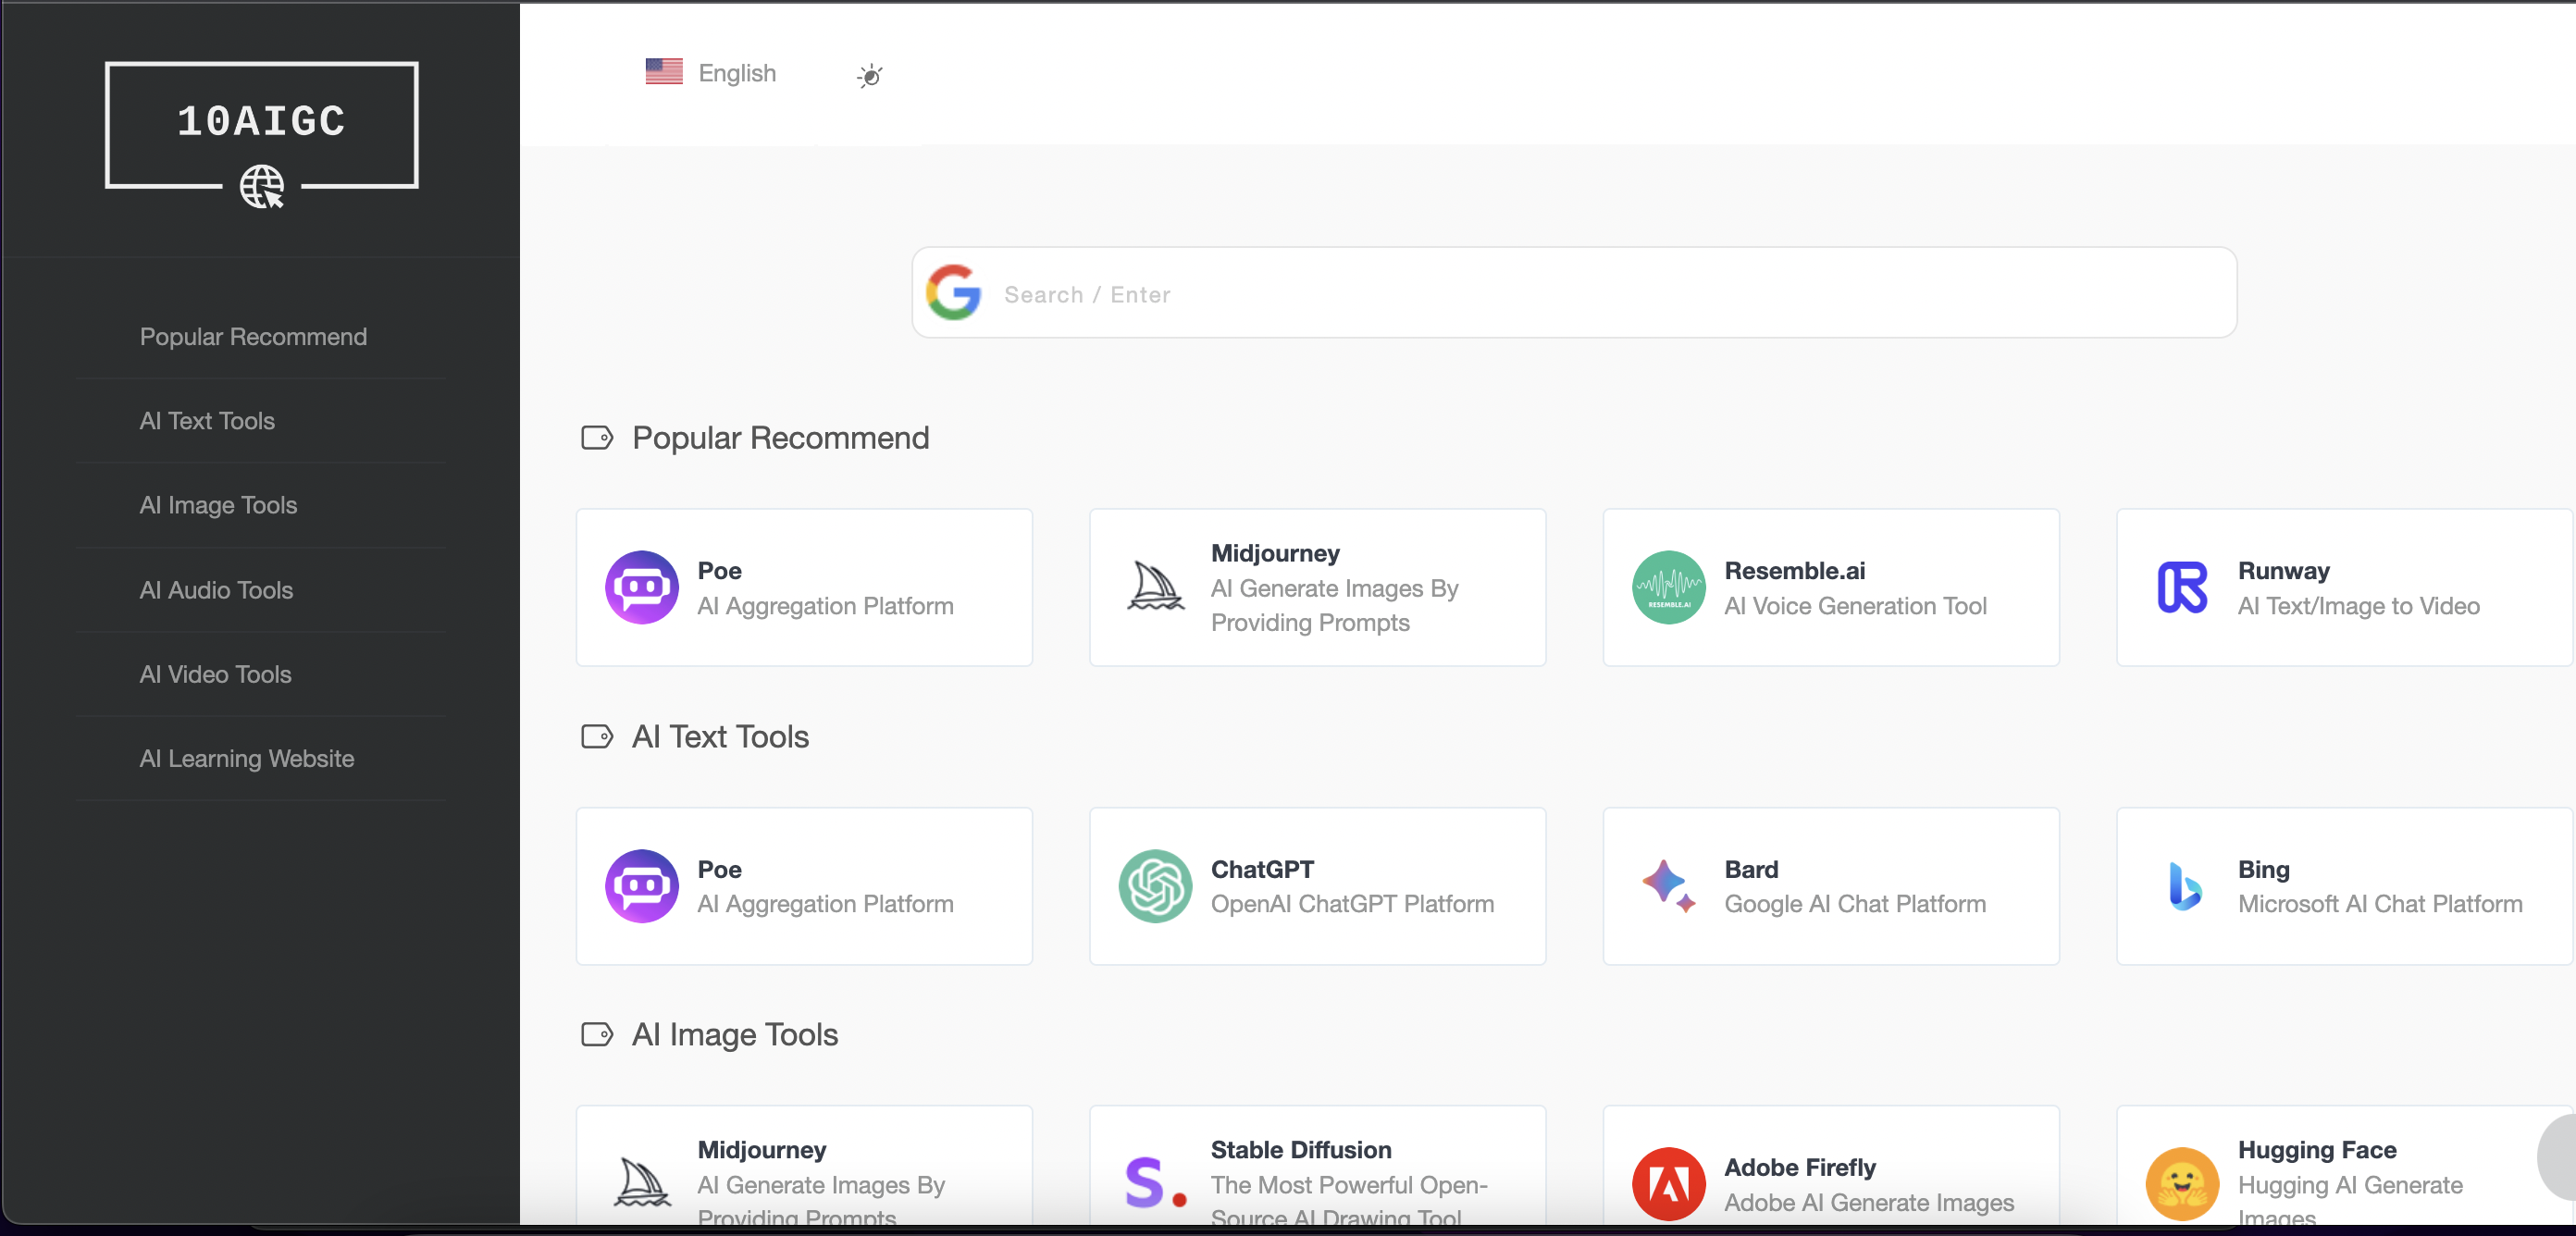Screen dimensions: 2576x1236
Task: Select AI Text Tools in sidebar menu
Action: [207, 421]
